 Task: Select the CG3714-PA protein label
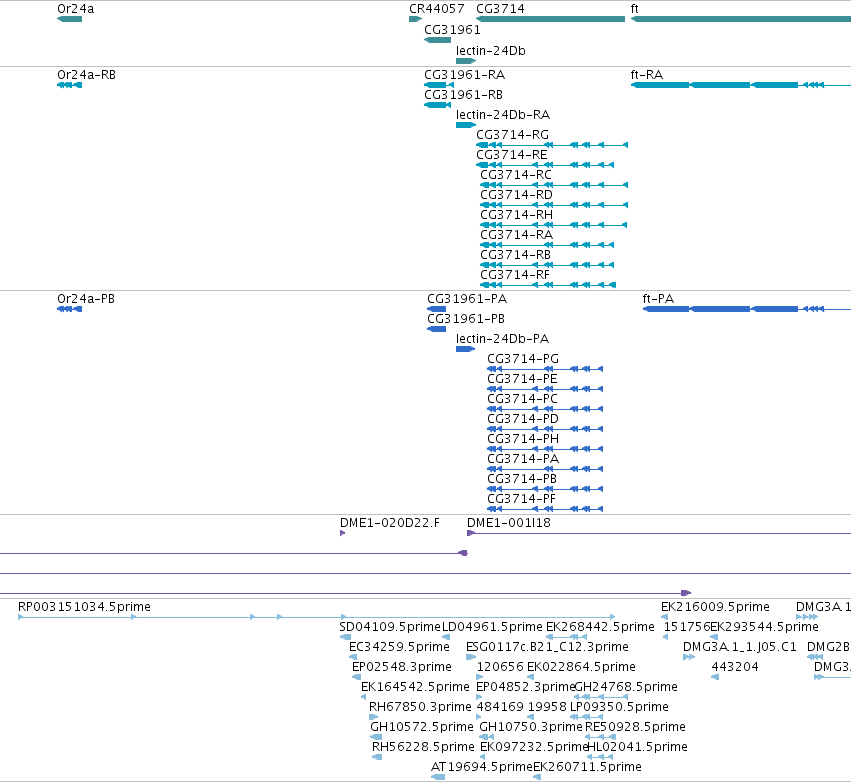pyautogui.click(x=523, y=459)
